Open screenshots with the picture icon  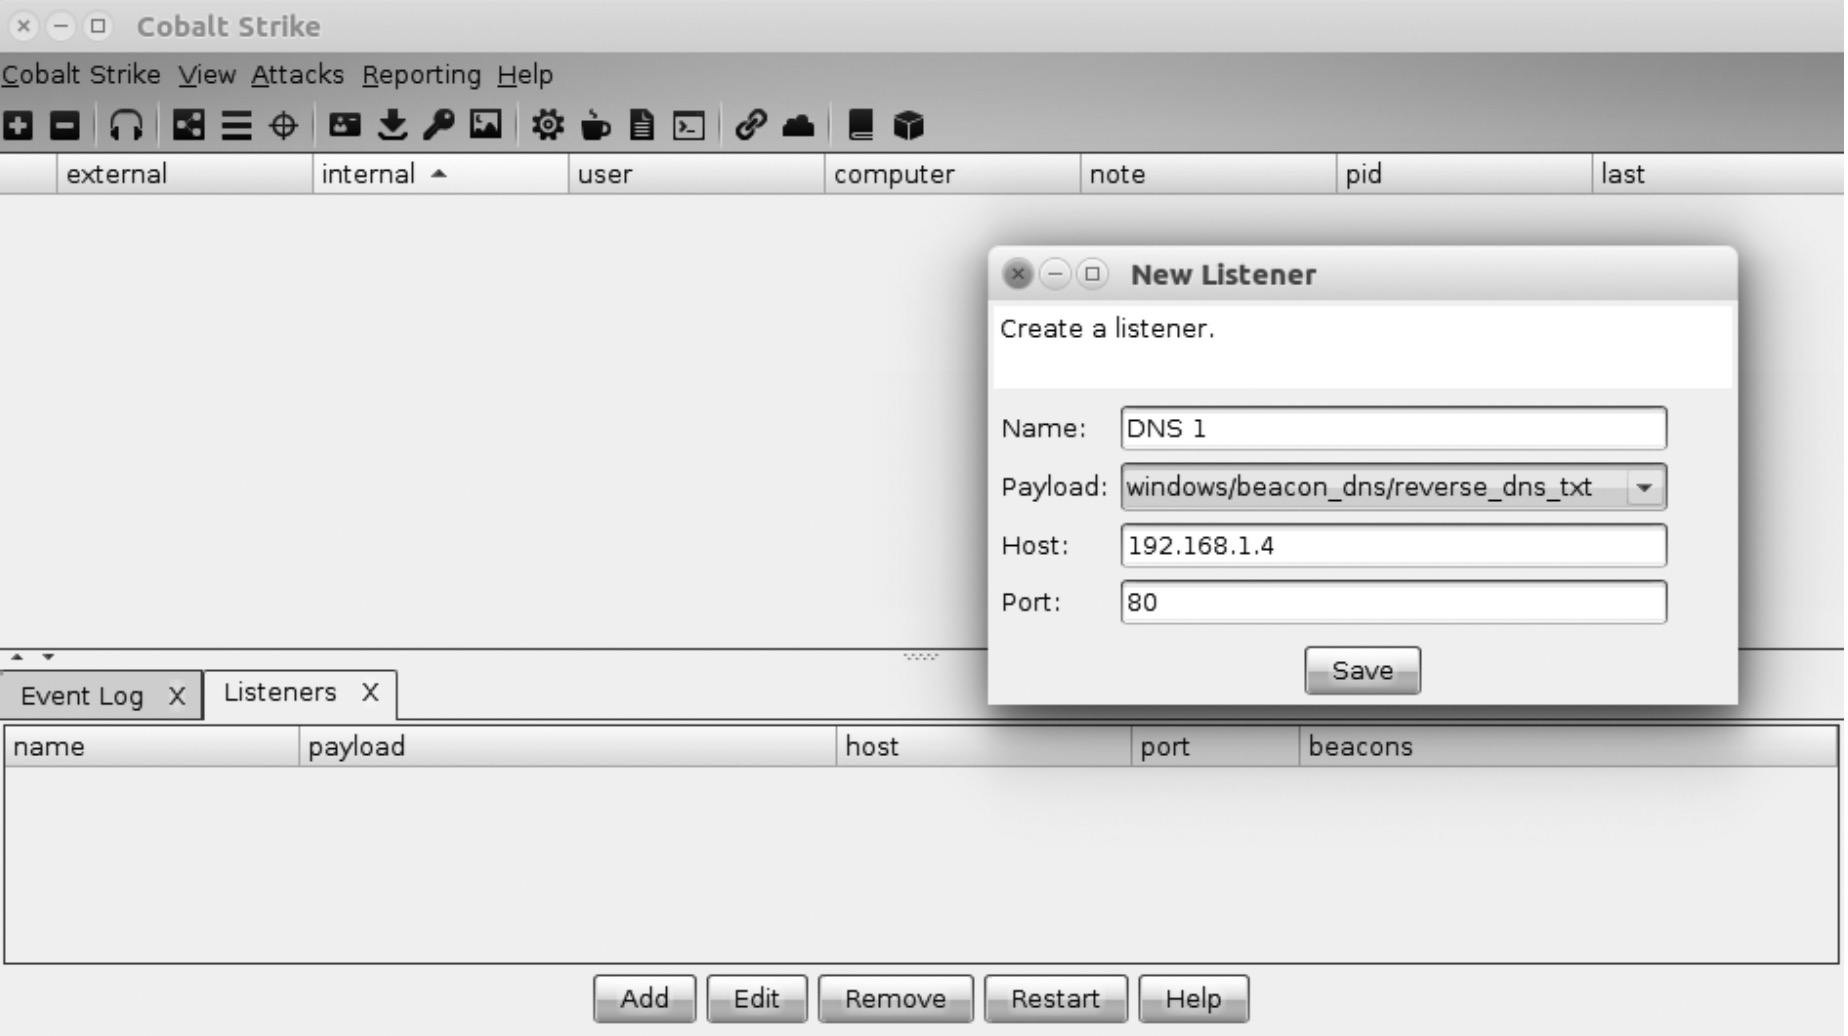point(486,126)
